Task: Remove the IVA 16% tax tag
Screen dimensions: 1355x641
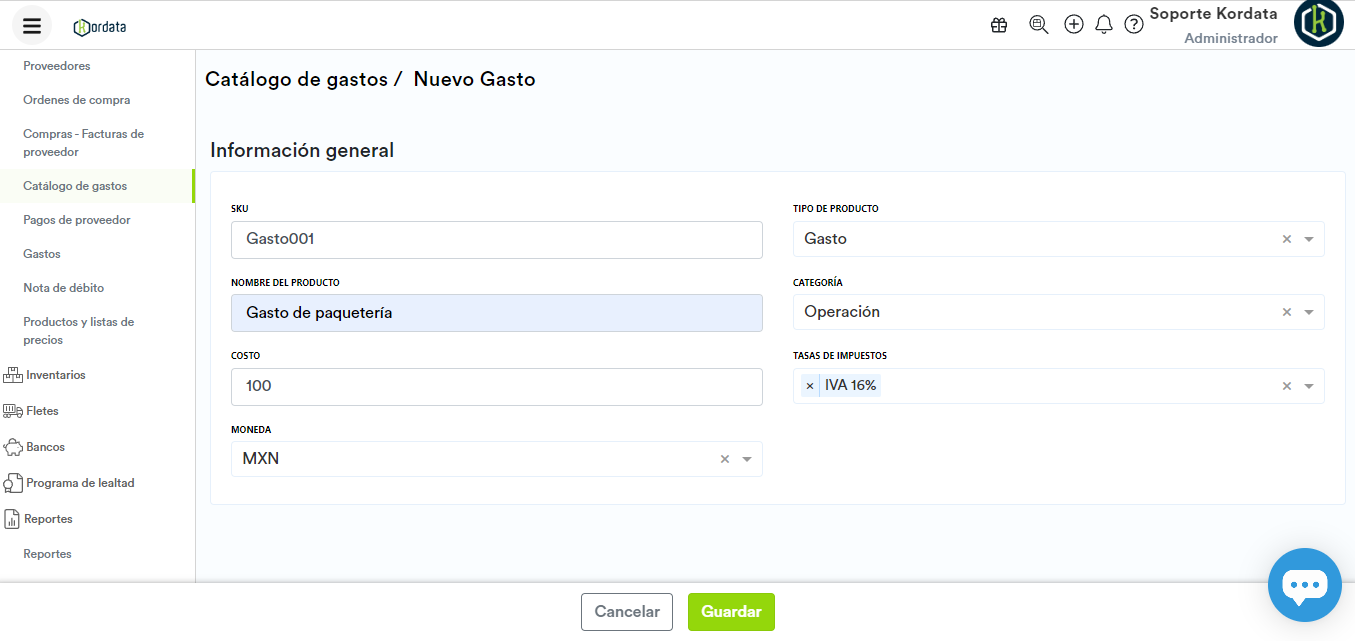Action: tap(810, 386)
